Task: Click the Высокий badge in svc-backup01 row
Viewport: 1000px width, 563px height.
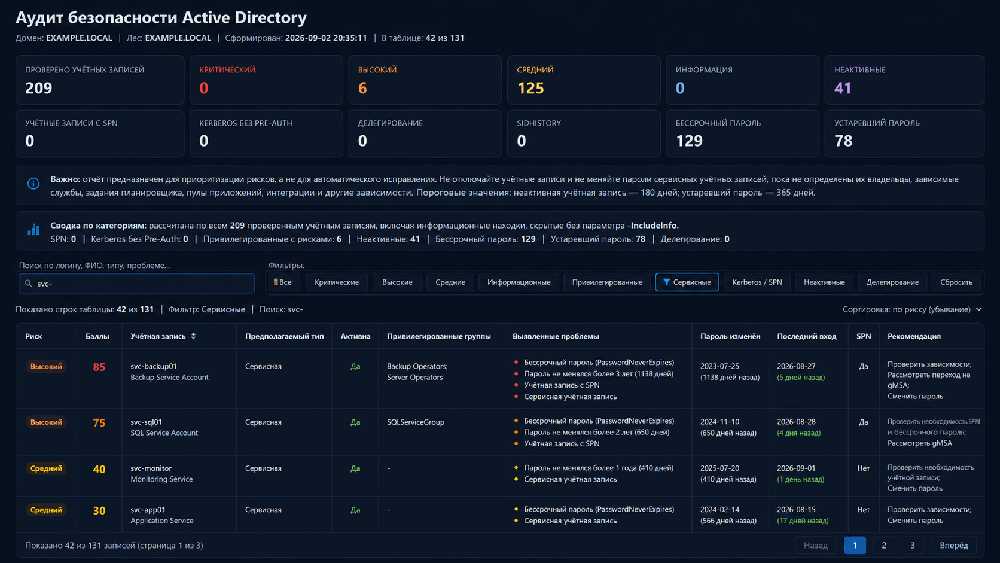Action: pos(46,367)
